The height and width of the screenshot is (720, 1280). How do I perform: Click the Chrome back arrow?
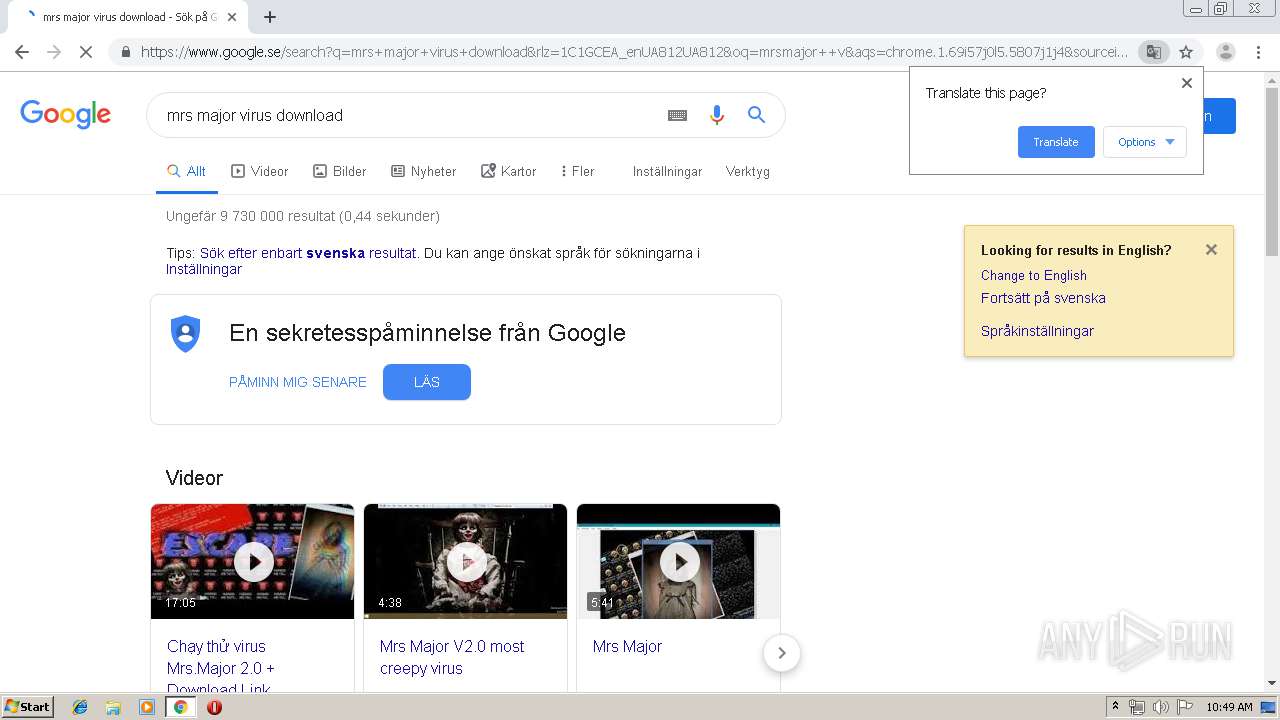(22, 52)
